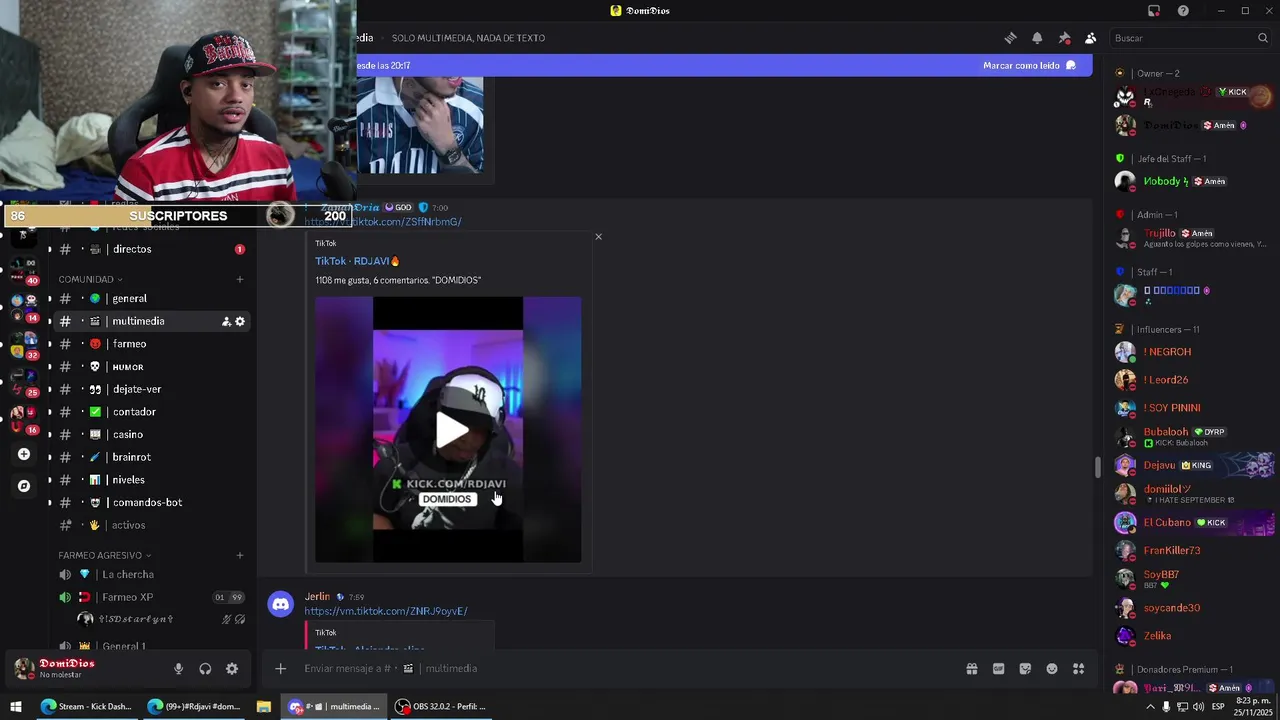Switch to OBS 32.0.2 taskbar window
Screen dimensions: 1280x720
440,707
